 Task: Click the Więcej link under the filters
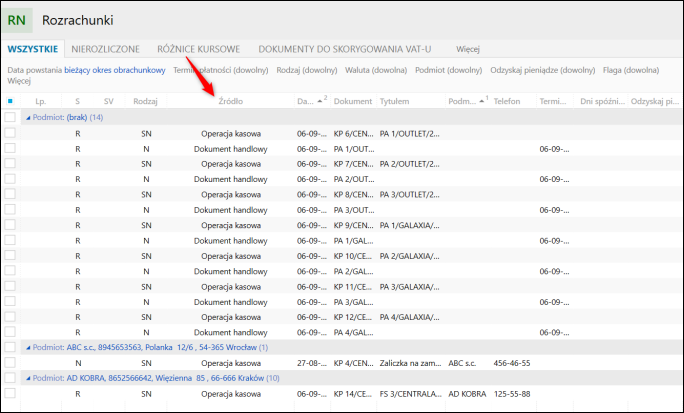pos(19,81)
